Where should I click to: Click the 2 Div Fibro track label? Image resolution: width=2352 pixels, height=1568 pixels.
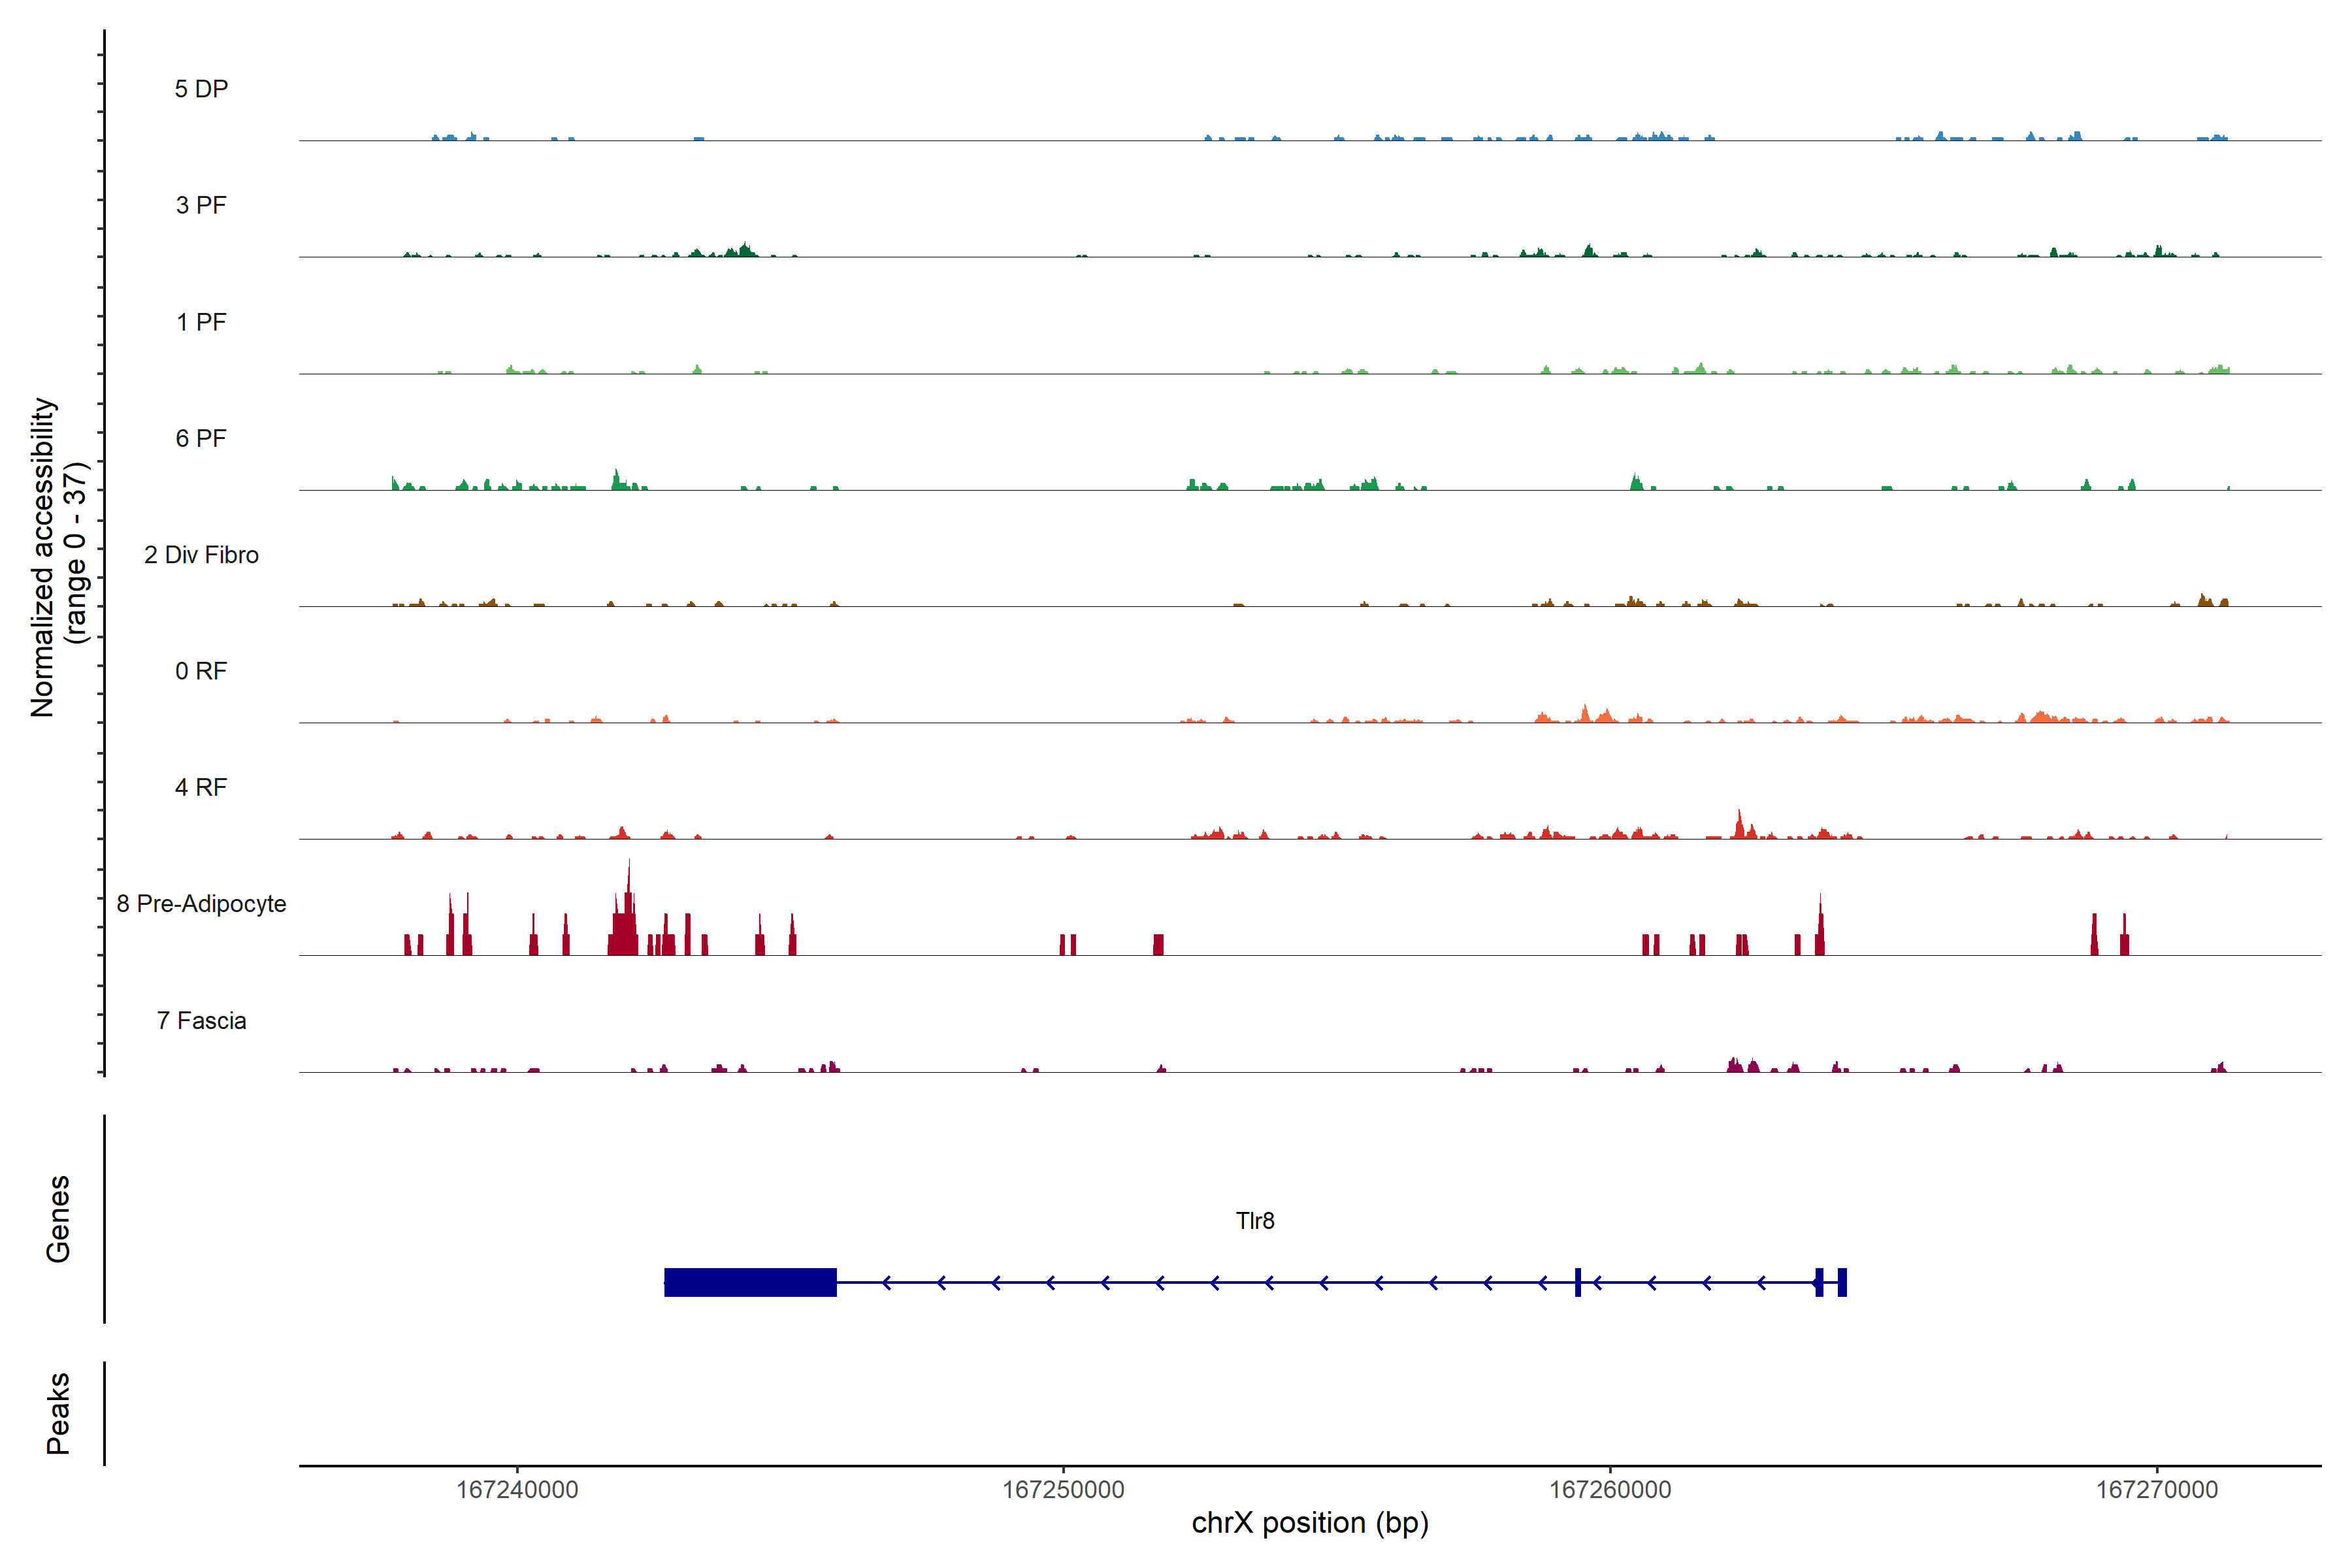pyautogui.click(x=201, y=555)
